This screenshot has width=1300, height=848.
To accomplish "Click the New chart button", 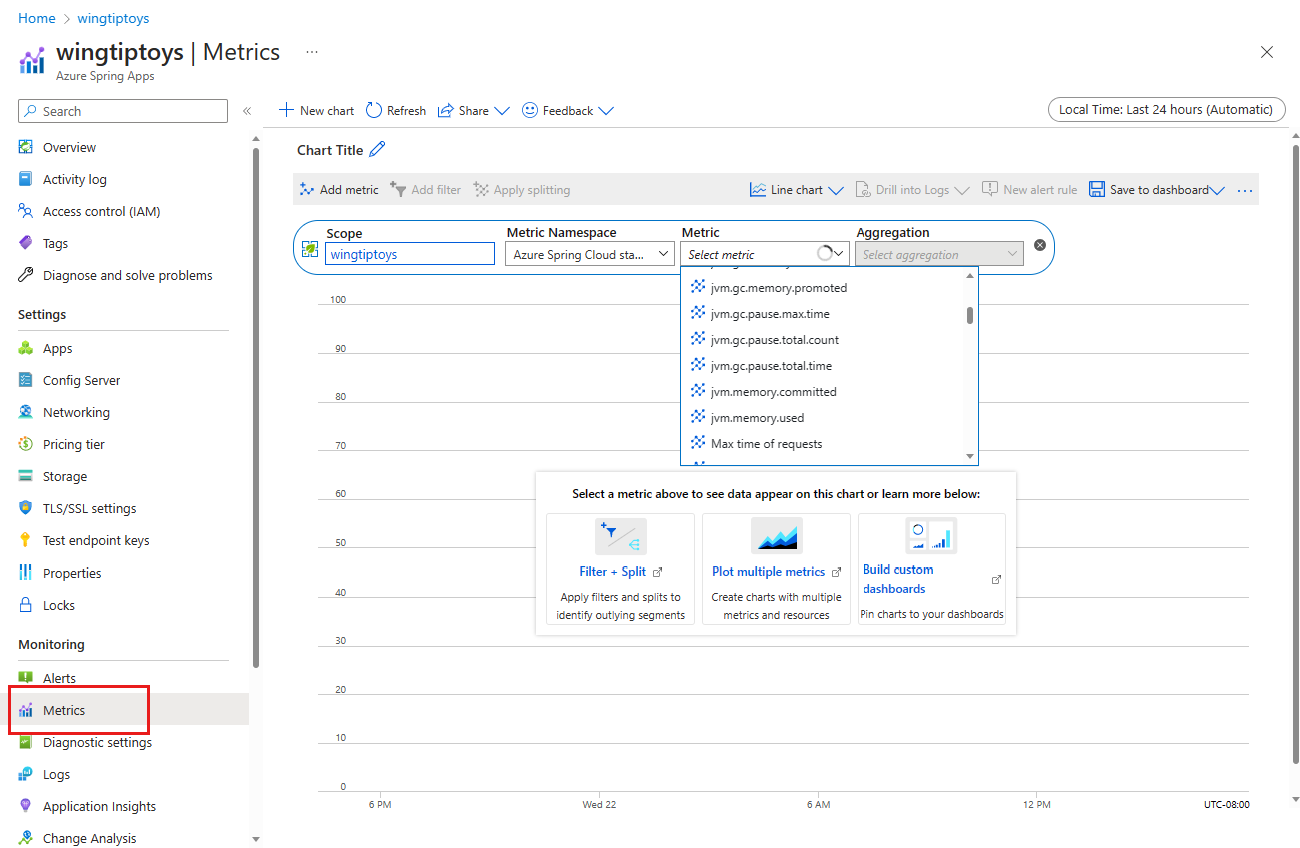I will click(x=316, y=111).
